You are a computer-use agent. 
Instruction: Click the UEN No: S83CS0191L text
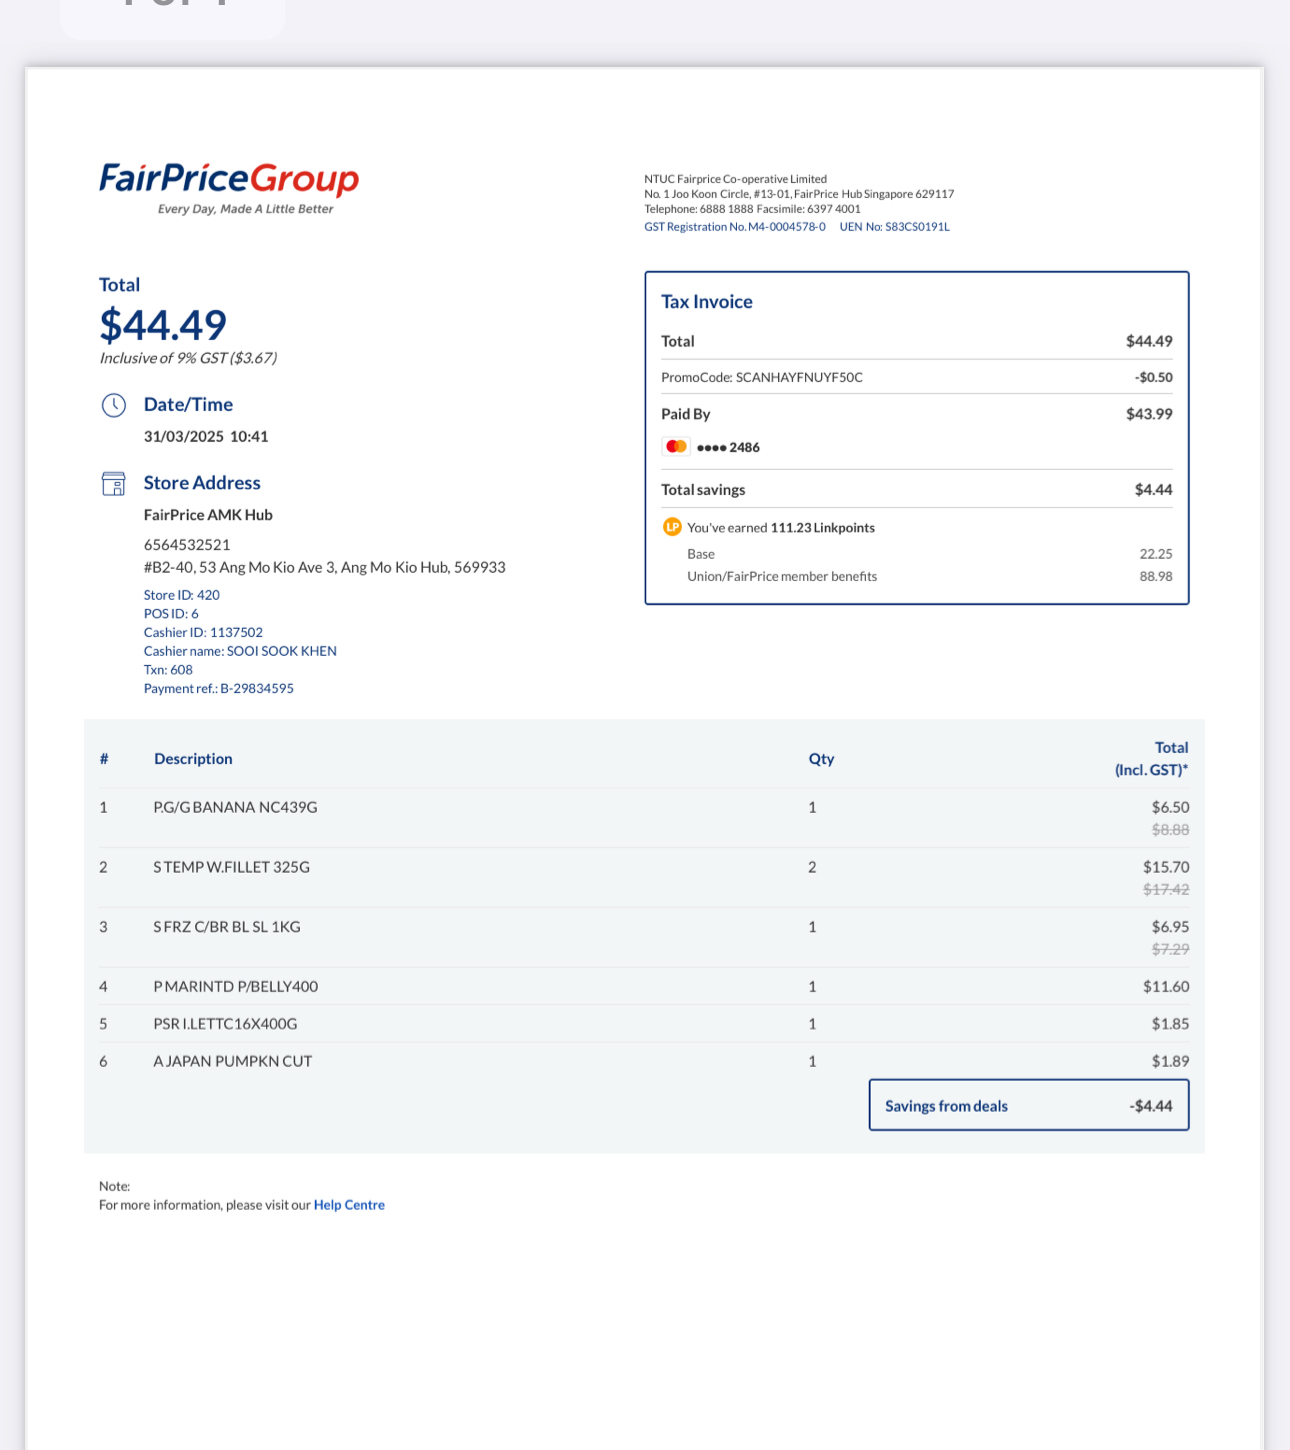coord(894,227)
